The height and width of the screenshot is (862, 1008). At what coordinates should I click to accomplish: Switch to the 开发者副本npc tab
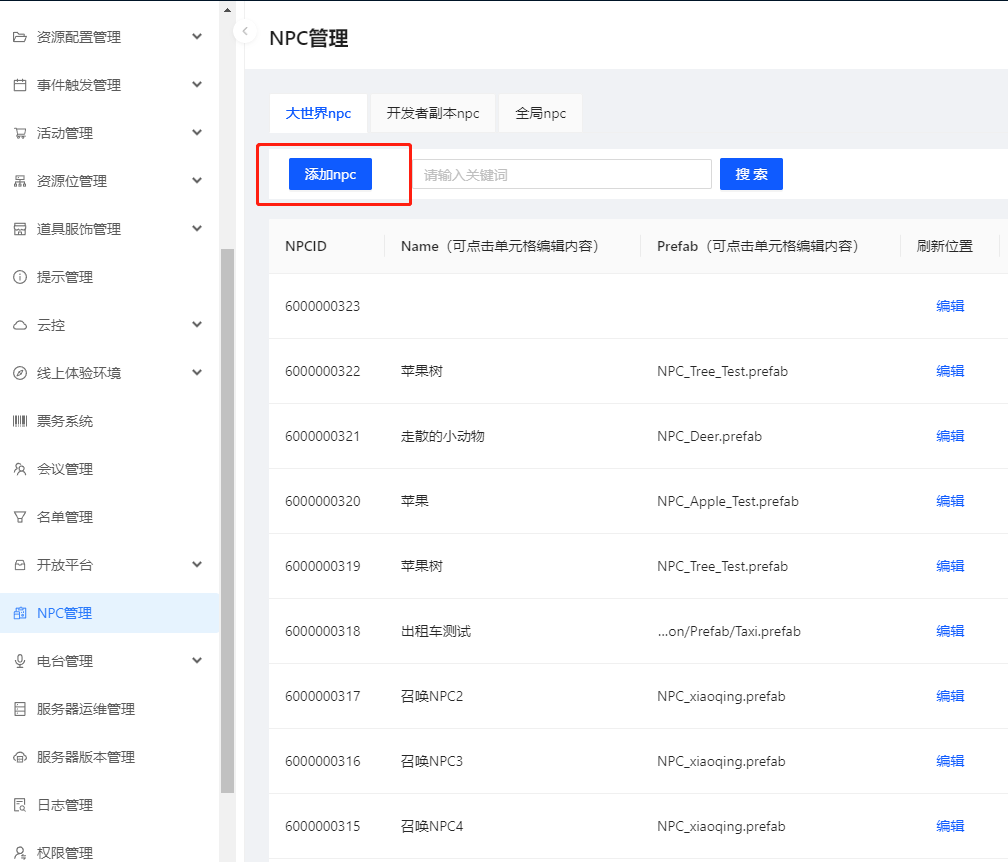coord(433,114)
